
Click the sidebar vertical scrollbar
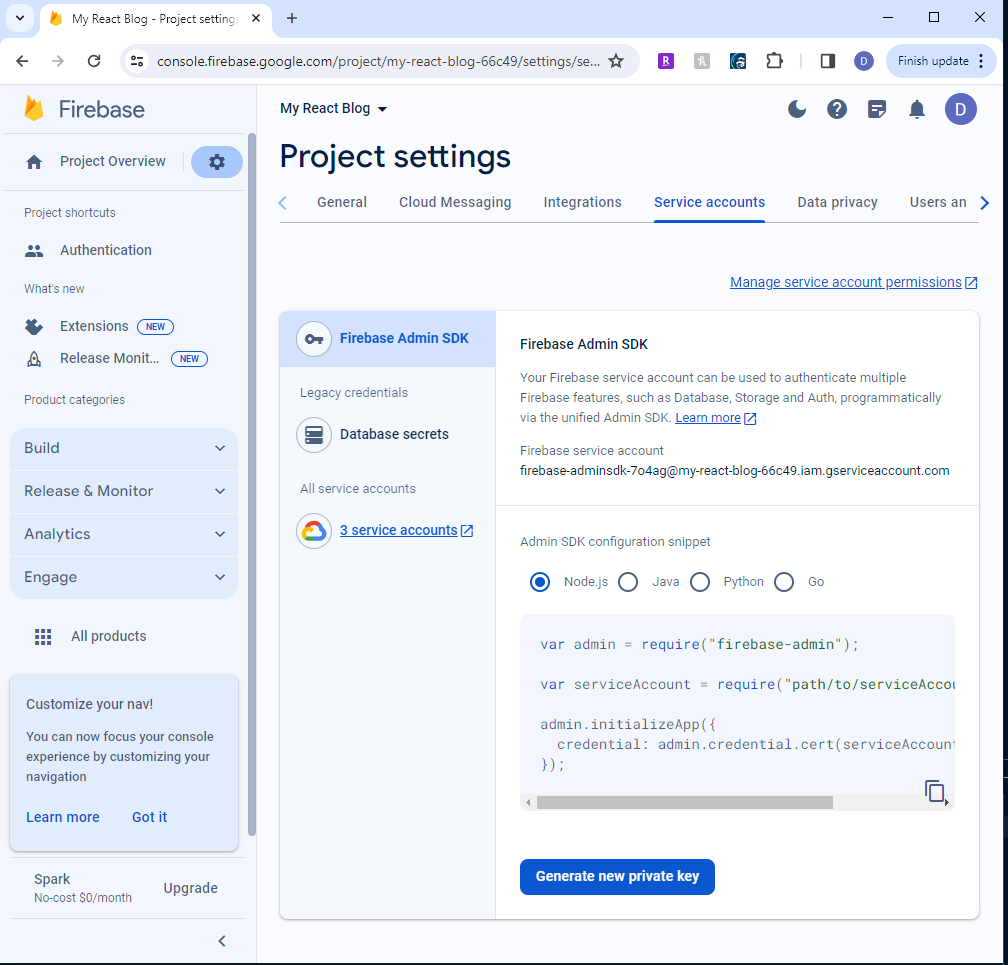click(x=251, y=485)
